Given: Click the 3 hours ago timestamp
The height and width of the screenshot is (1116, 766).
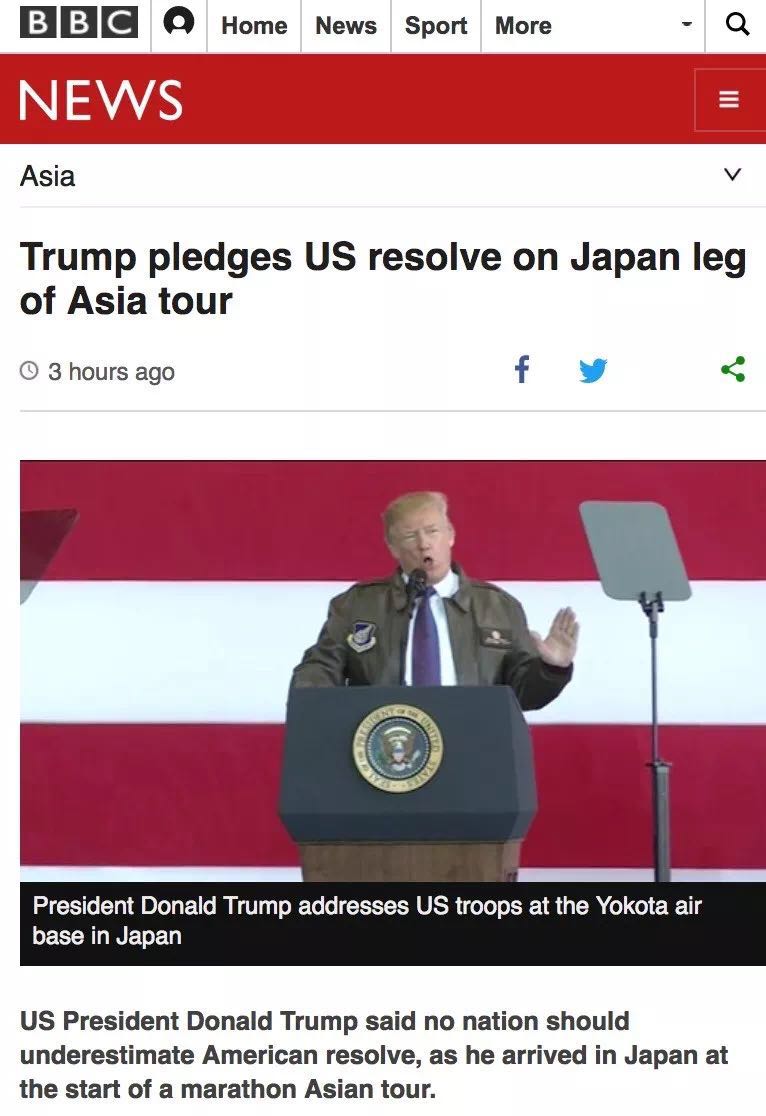Looking at the screenshot, I should (x=111, y=372).
